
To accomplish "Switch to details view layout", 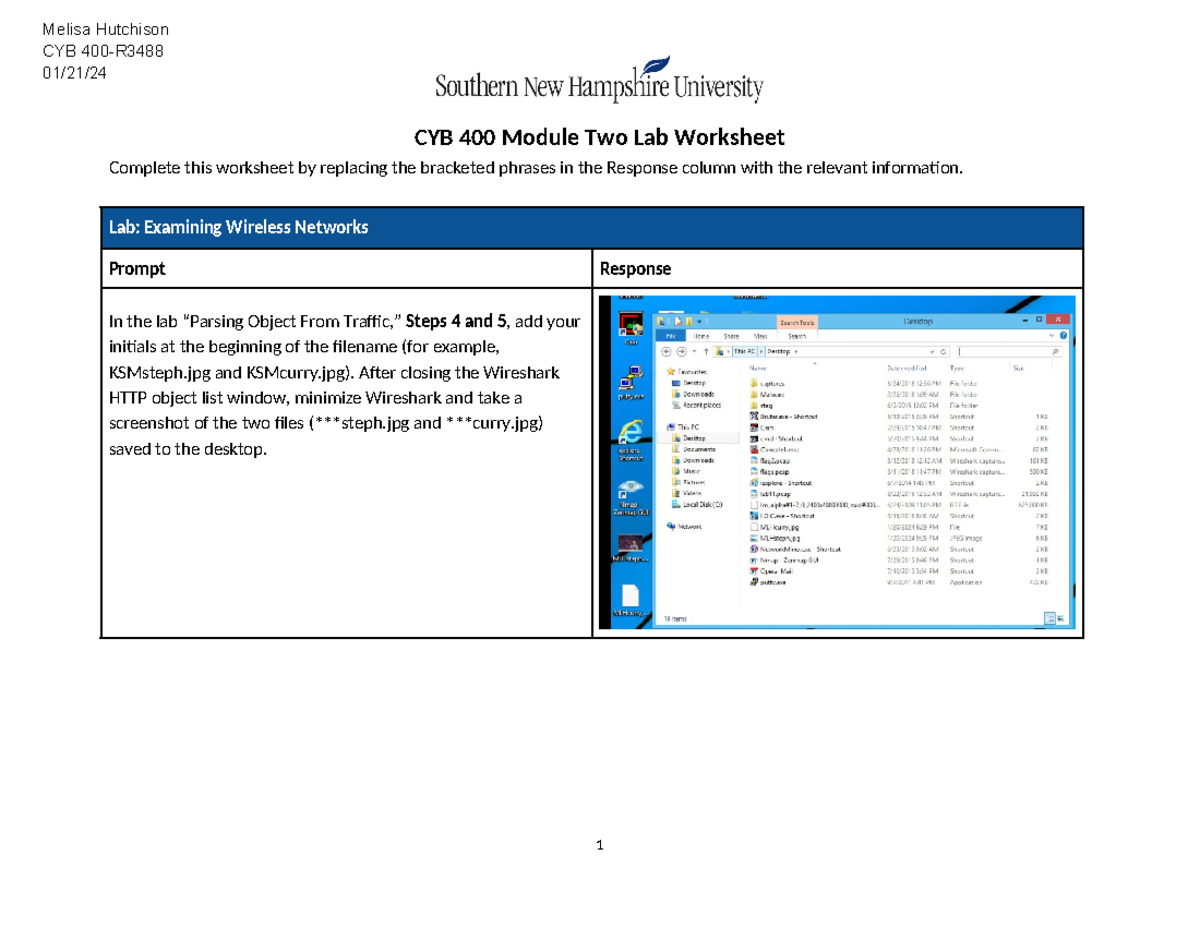I will [x=1048, y=619].
